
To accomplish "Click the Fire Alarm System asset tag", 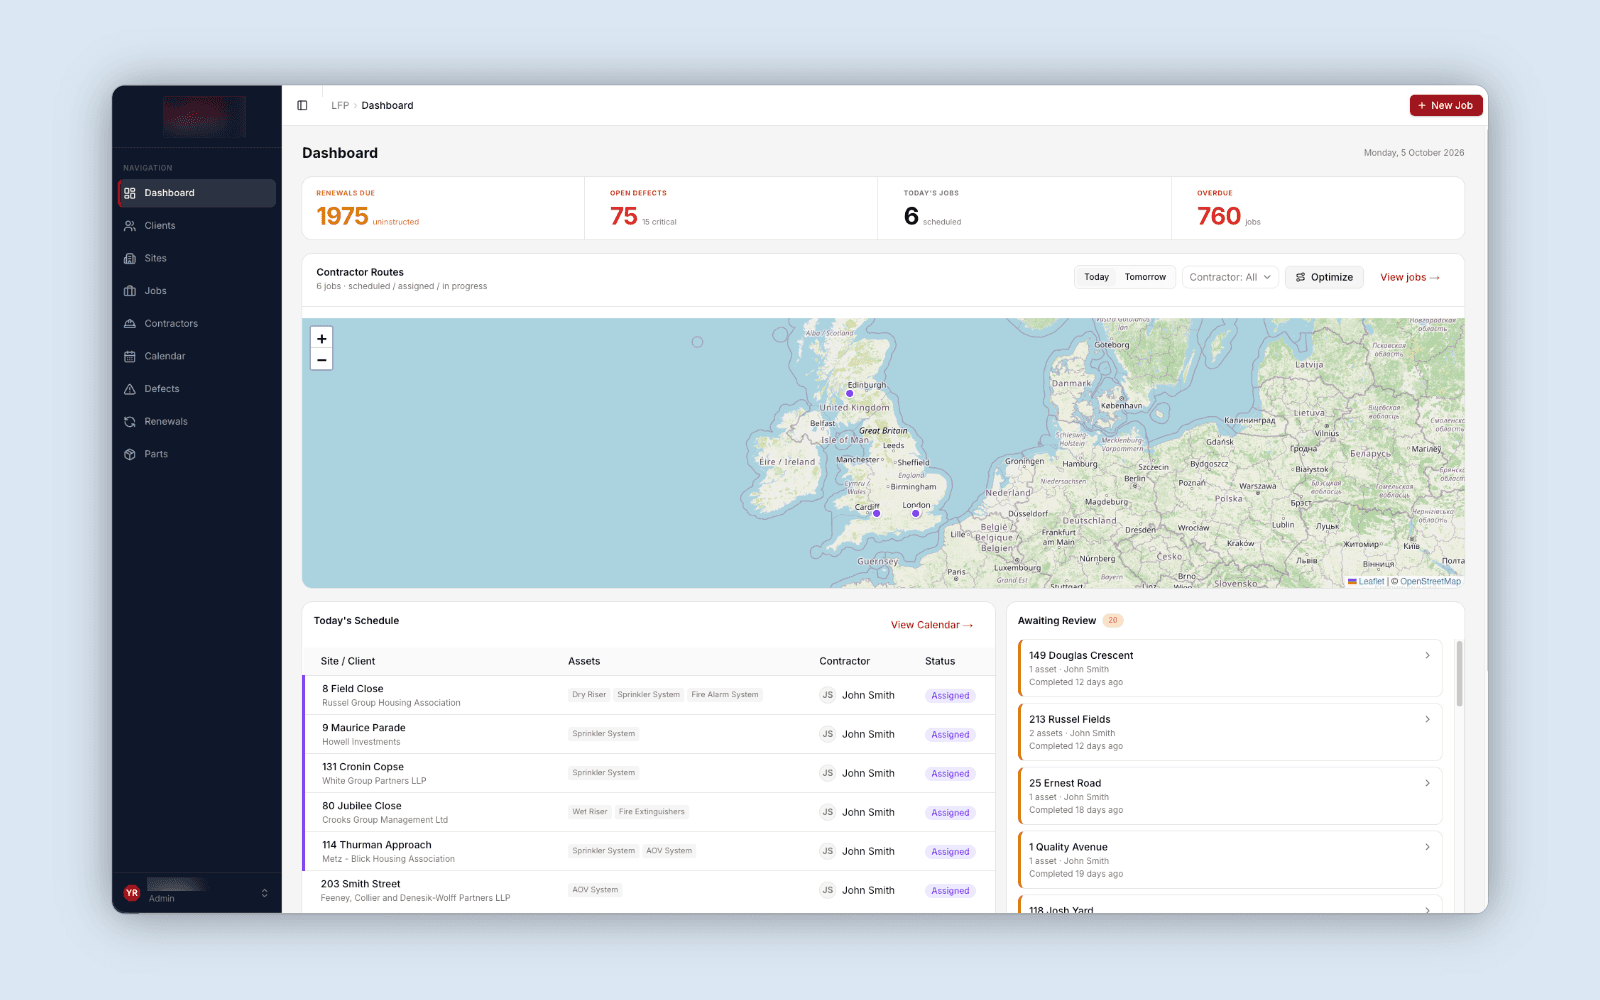I will (725, 694).
